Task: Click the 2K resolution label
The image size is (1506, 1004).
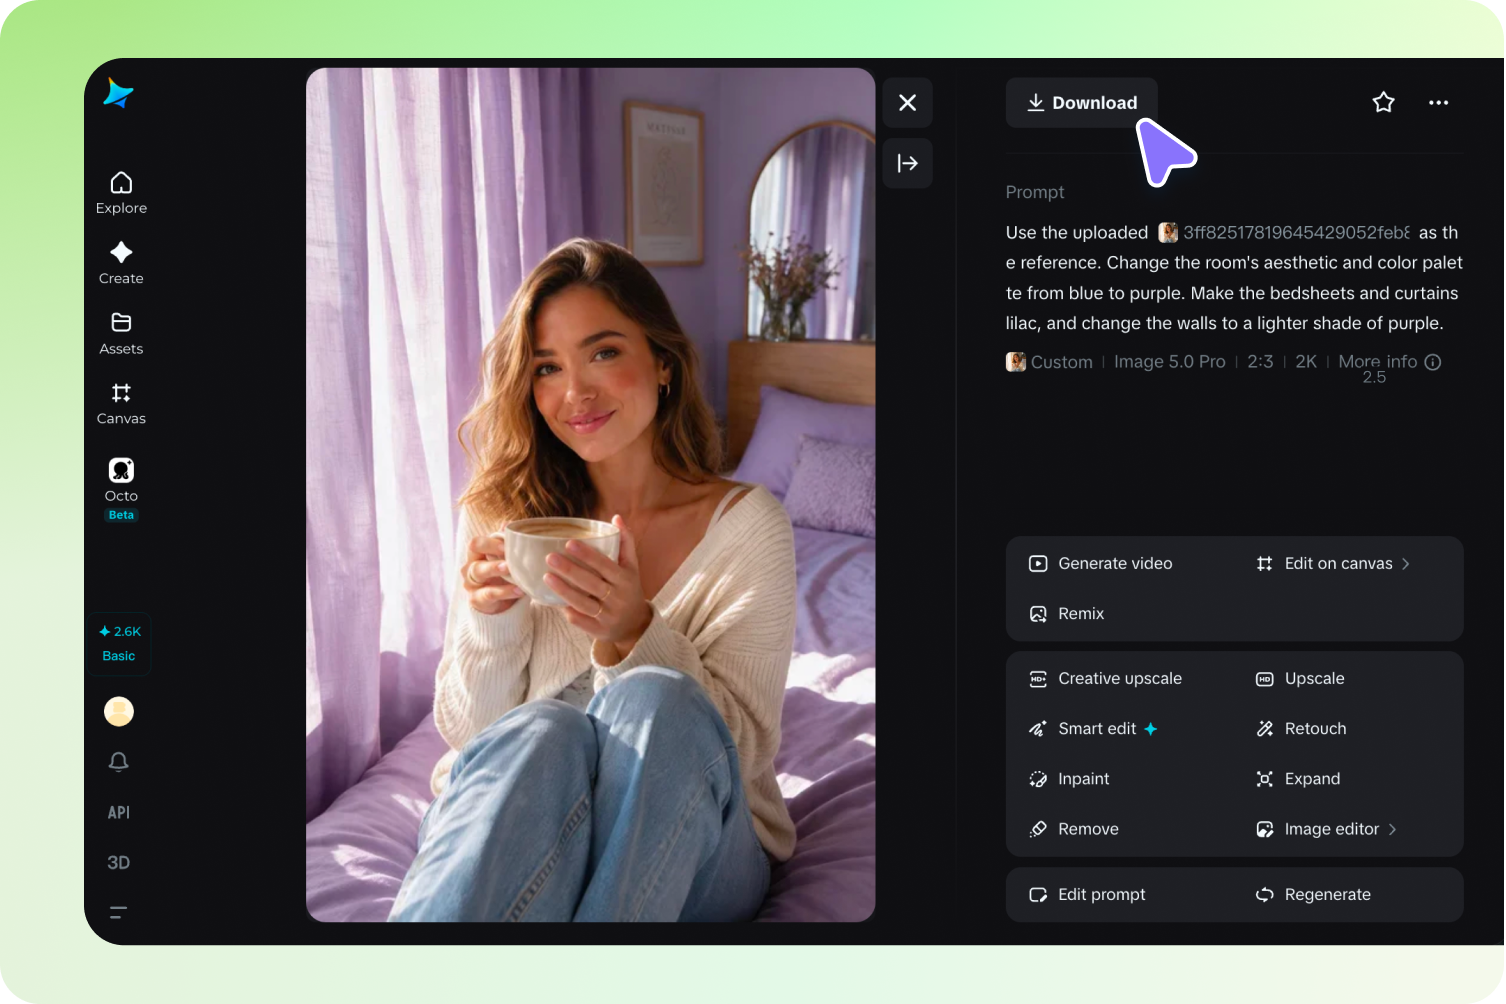Action: tap(1306, 362)
